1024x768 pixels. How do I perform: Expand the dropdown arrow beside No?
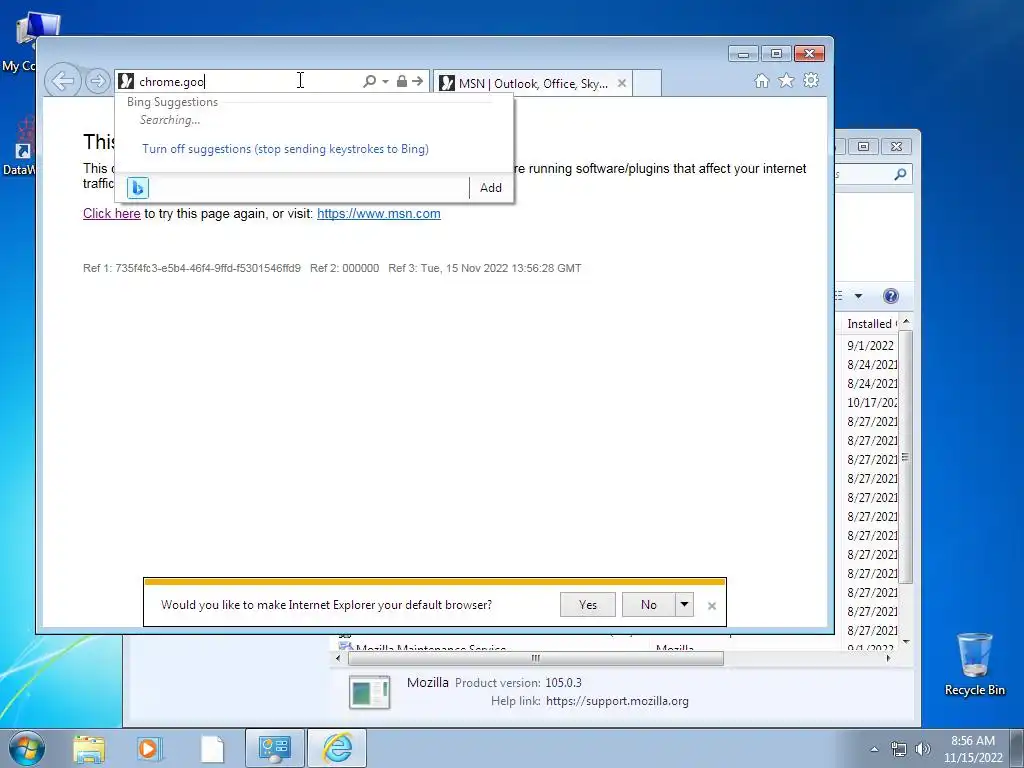[684, 605]
